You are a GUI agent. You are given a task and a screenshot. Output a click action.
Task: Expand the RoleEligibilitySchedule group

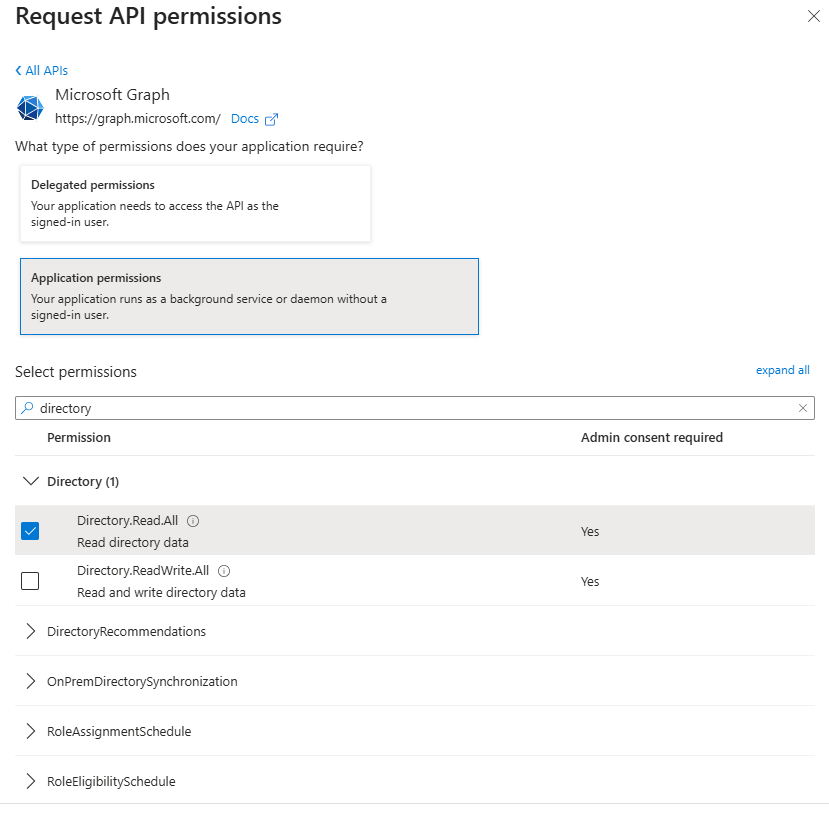[x=30, y=781]
